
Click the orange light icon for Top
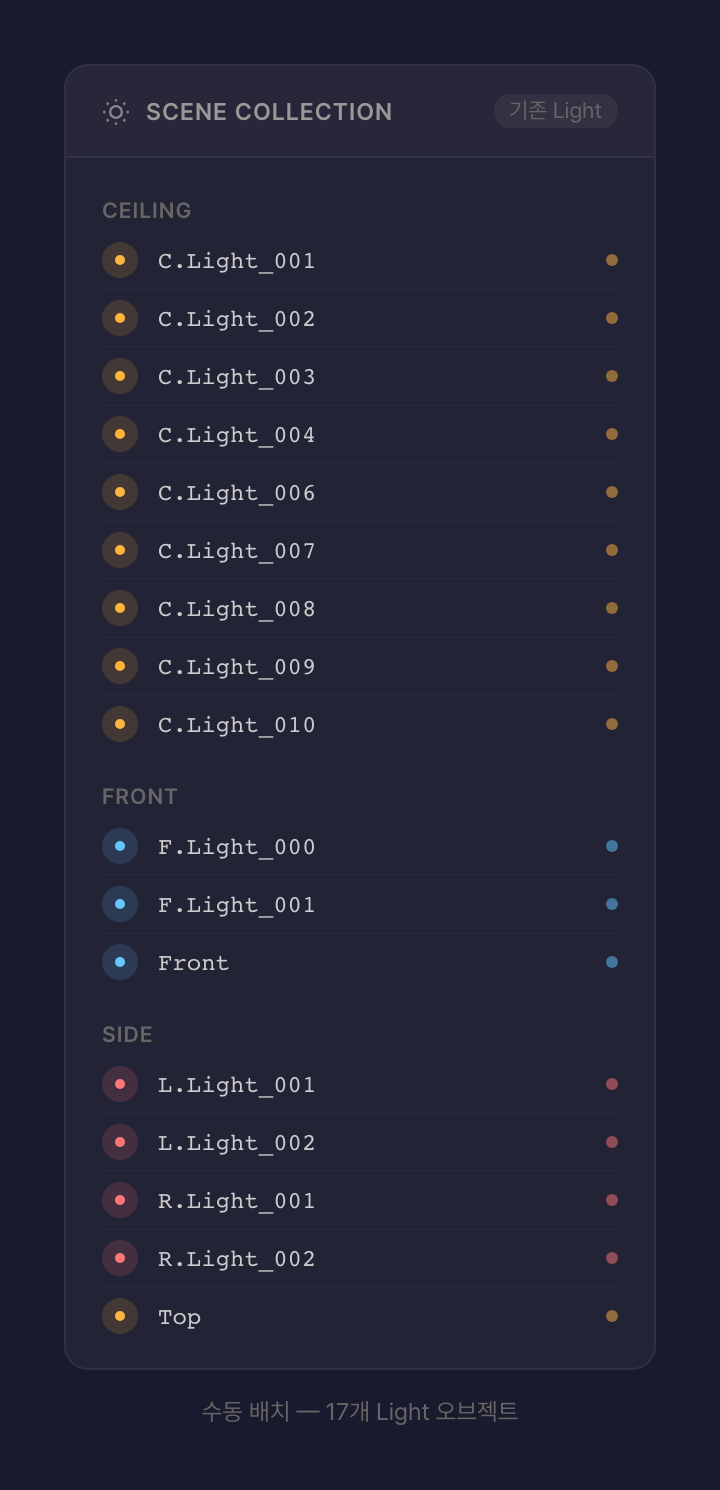pyautogui.click(x=120, y=1316)
